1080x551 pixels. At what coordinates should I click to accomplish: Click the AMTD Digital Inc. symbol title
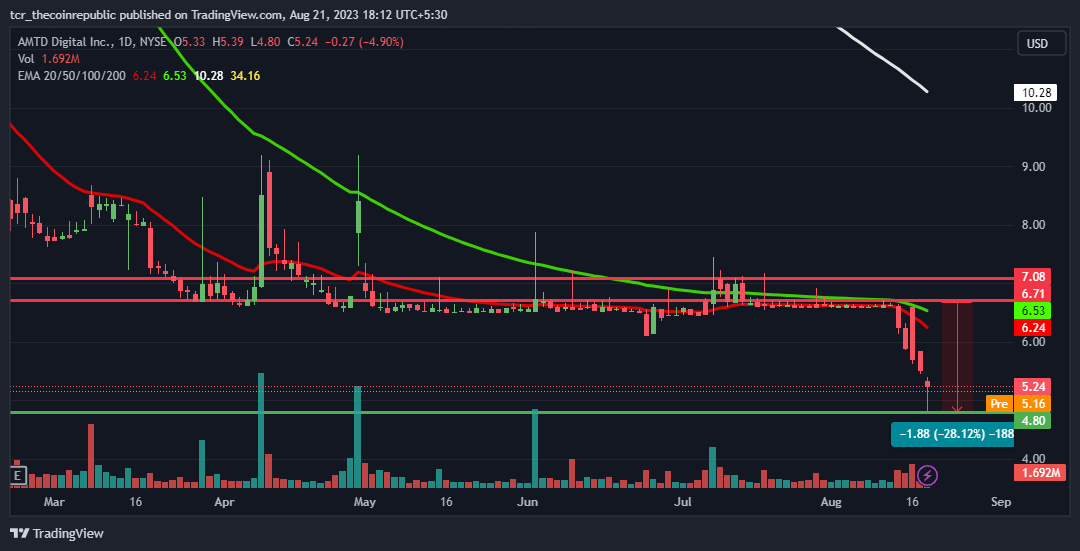pos(63,42)
